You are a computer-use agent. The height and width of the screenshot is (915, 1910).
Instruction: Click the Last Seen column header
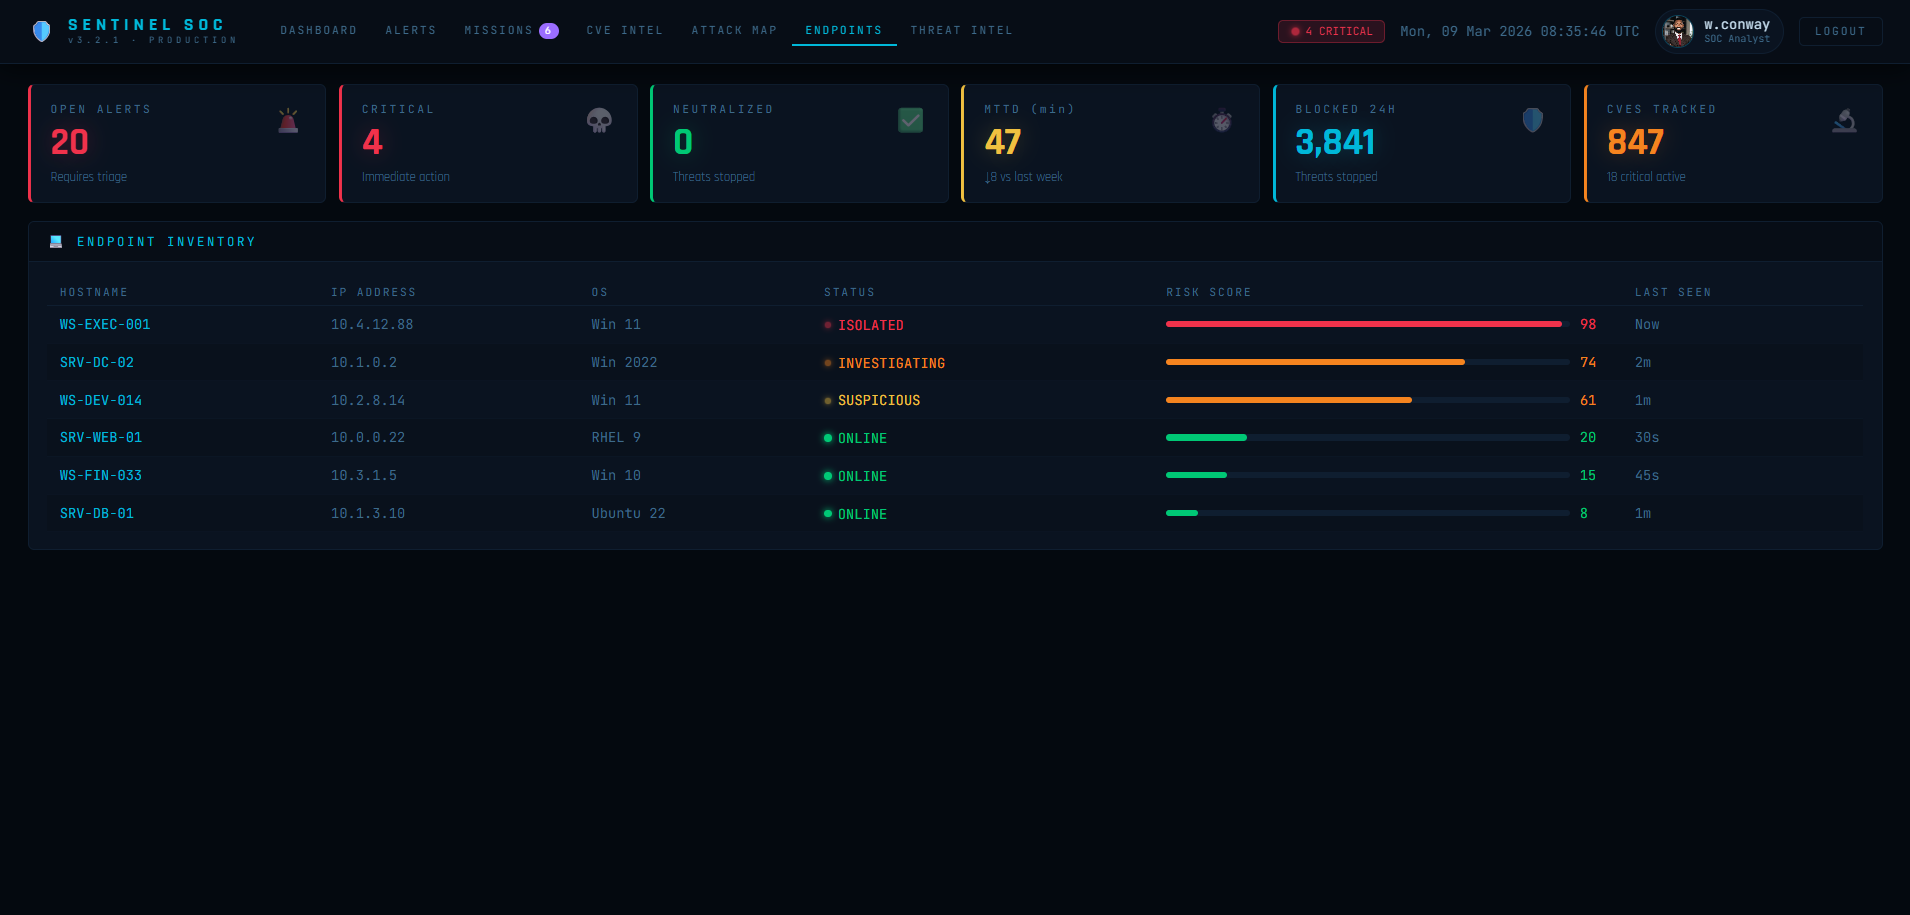[x=1673, y=293]
